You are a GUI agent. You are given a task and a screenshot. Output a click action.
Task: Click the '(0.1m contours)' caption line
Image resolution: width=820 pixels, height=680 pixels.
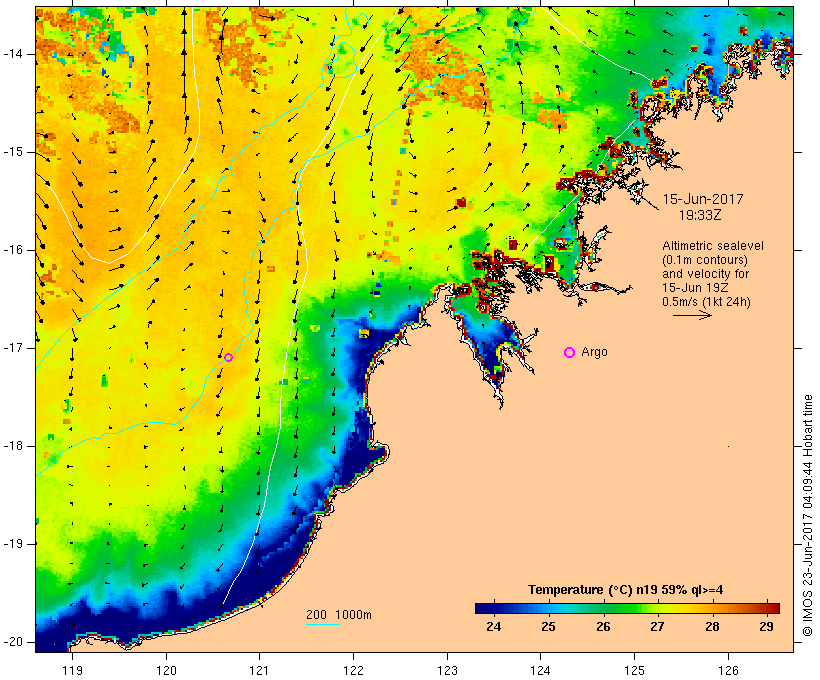pyautogui.click(x=705, y=260)
